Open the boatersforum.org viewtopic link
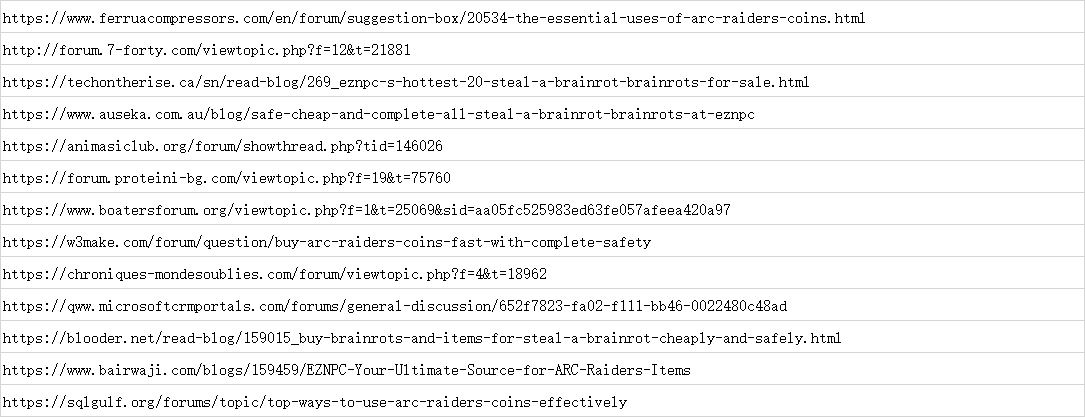The image size is (1085, 417). point(367,210)
